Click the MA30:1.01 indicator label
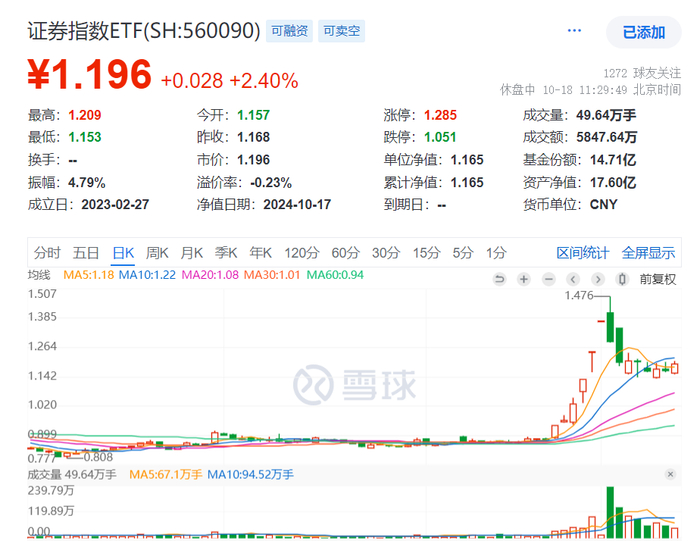The image size is (700, 541). tap(272, 275)
